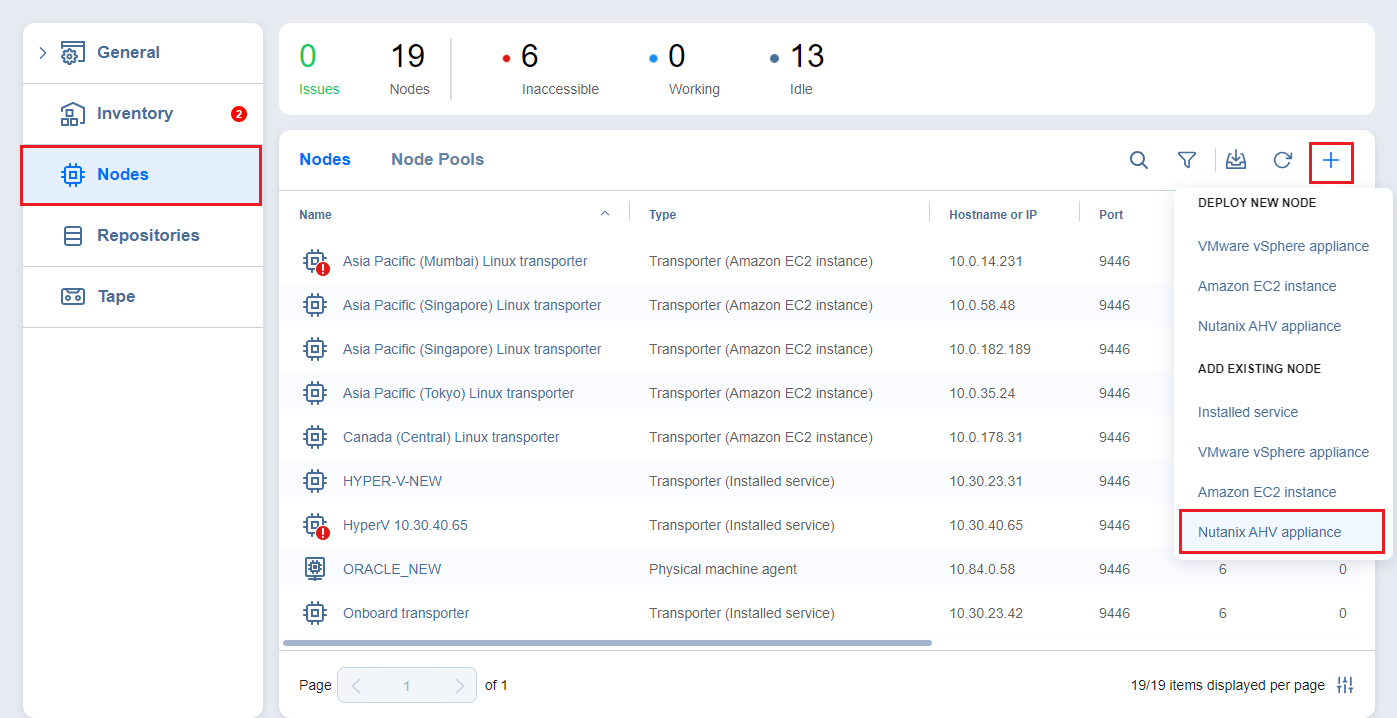Refresh the nodes list

tap(1282, 160)
